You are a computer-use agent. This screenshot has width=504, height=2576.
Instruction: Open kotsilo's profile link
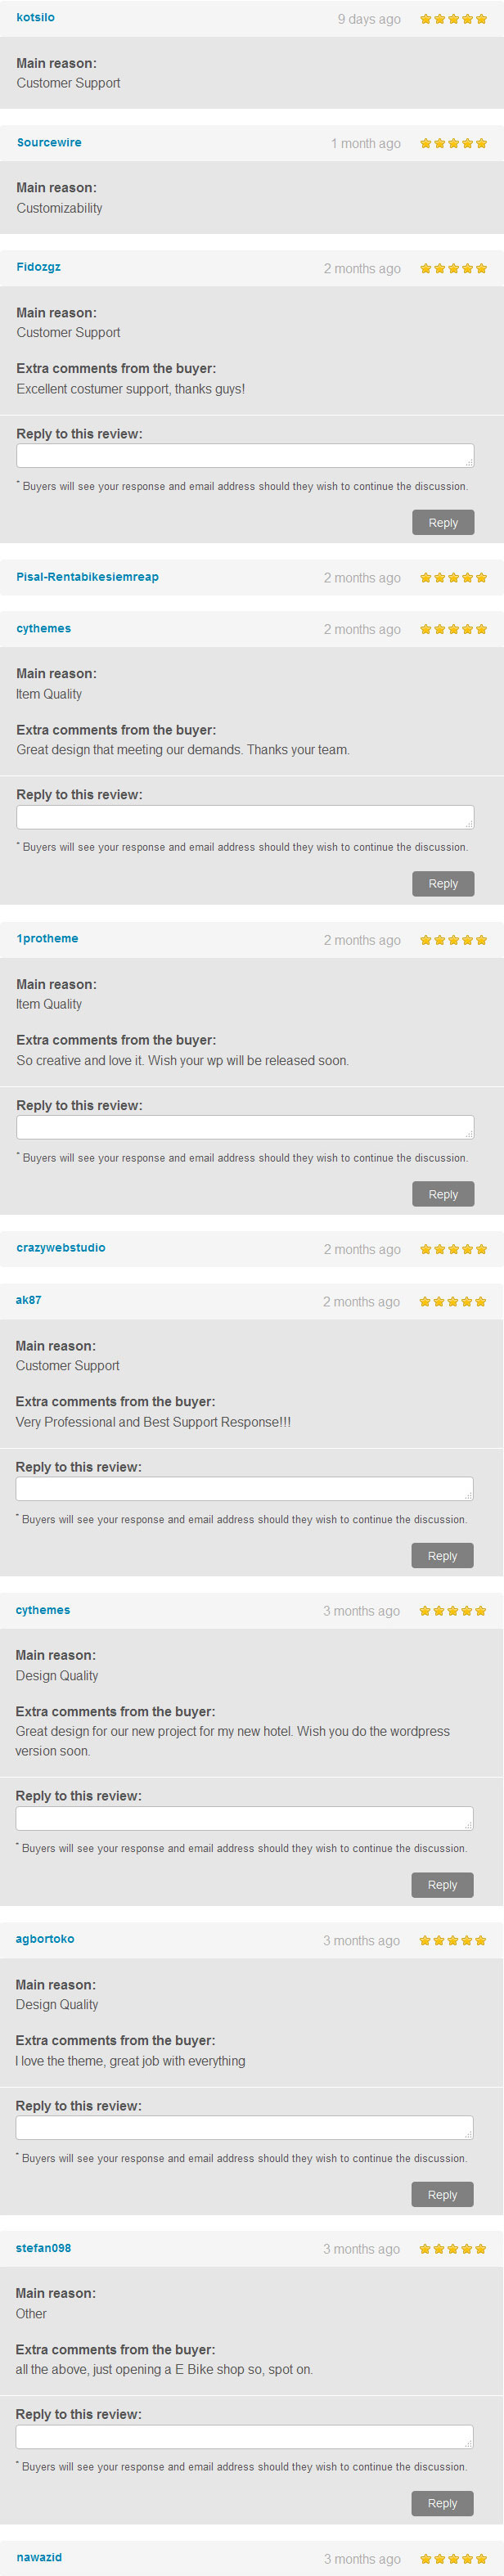(36, 18)
